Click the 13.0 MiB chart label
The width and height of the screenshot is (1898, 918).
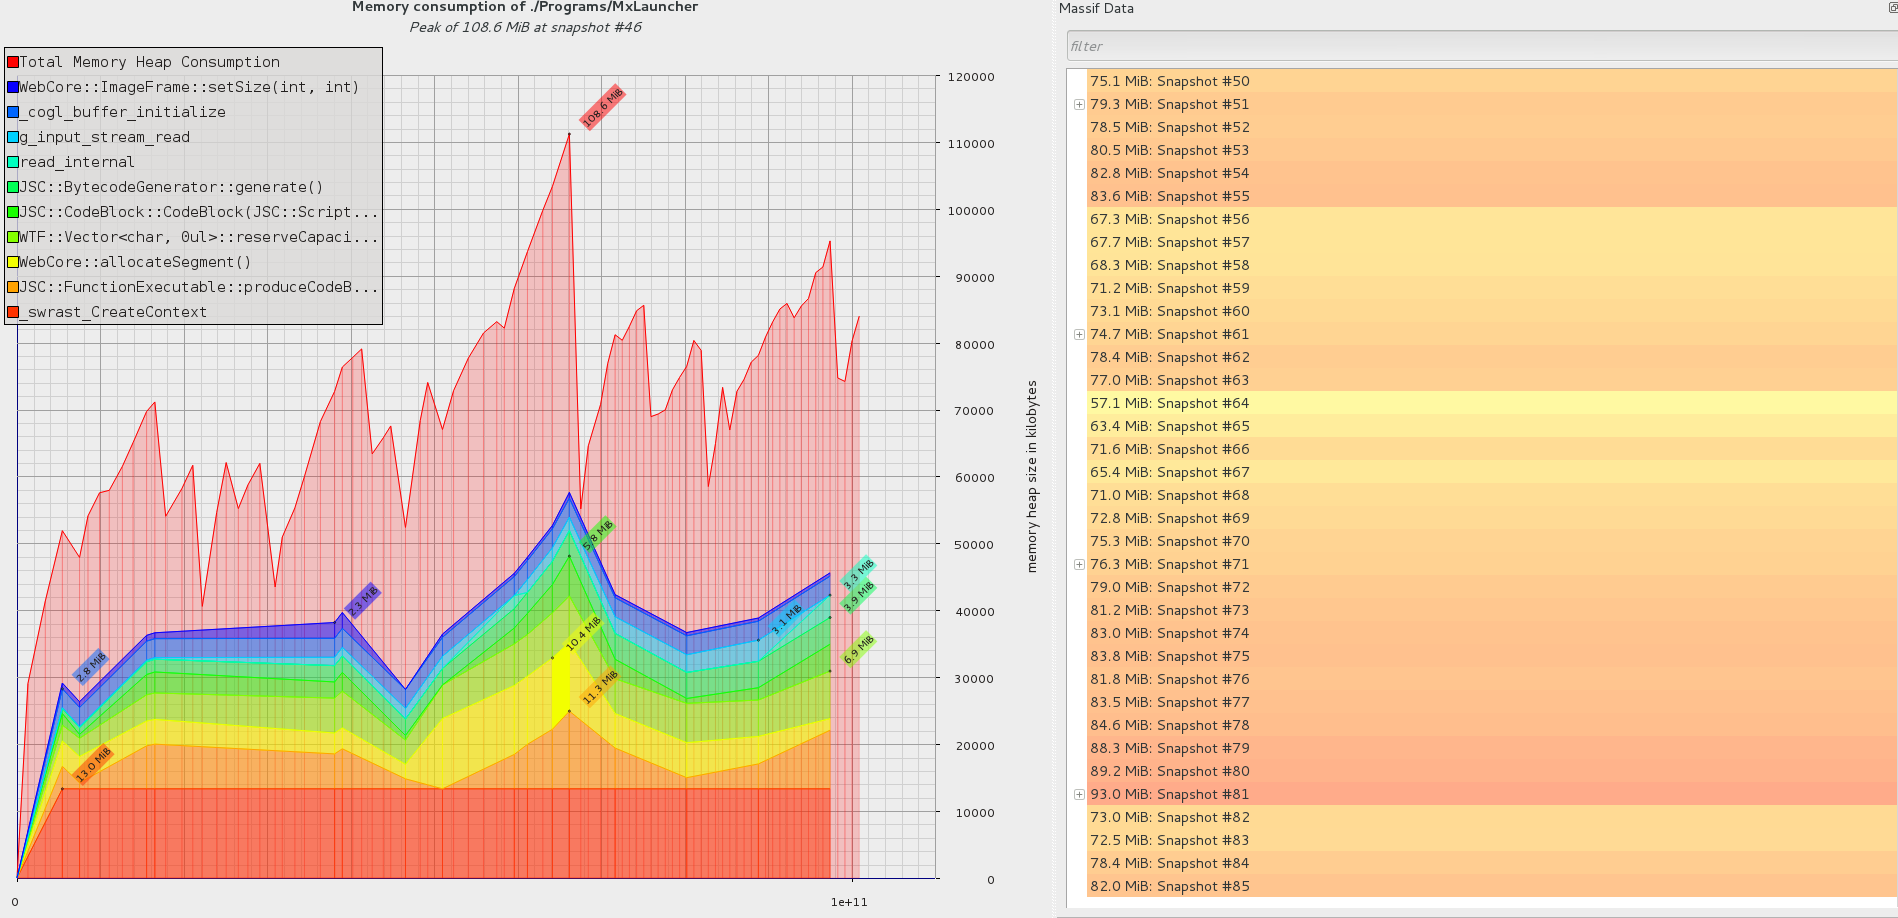tap(93, 765)
